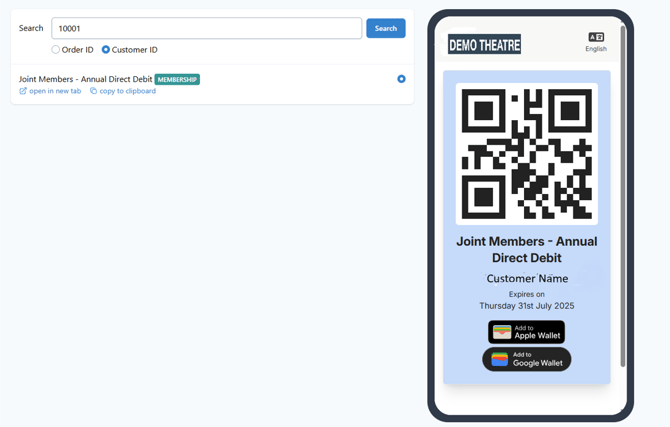This screenshot has height=427, width=670.
Task: Select the Joint Members result title in the list
Action: pyautogui.click(x=85, y=79)
